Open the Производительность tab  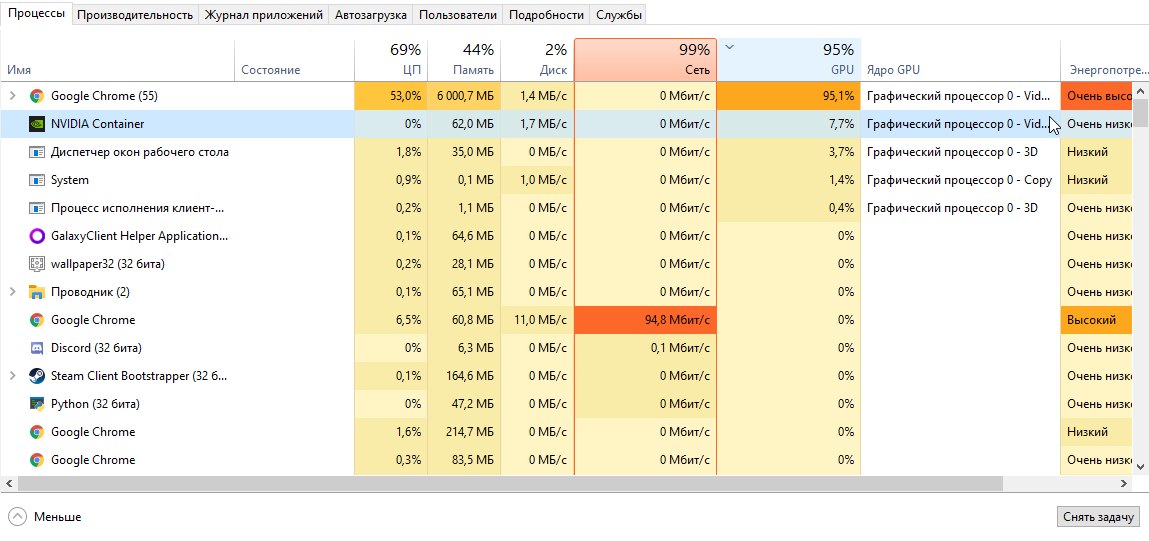(135, 15)
